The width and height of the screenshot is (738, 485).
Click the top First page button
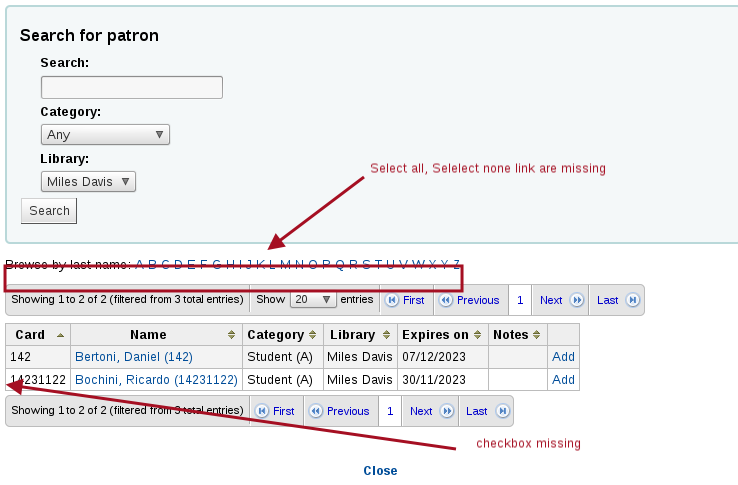(406, 300)
